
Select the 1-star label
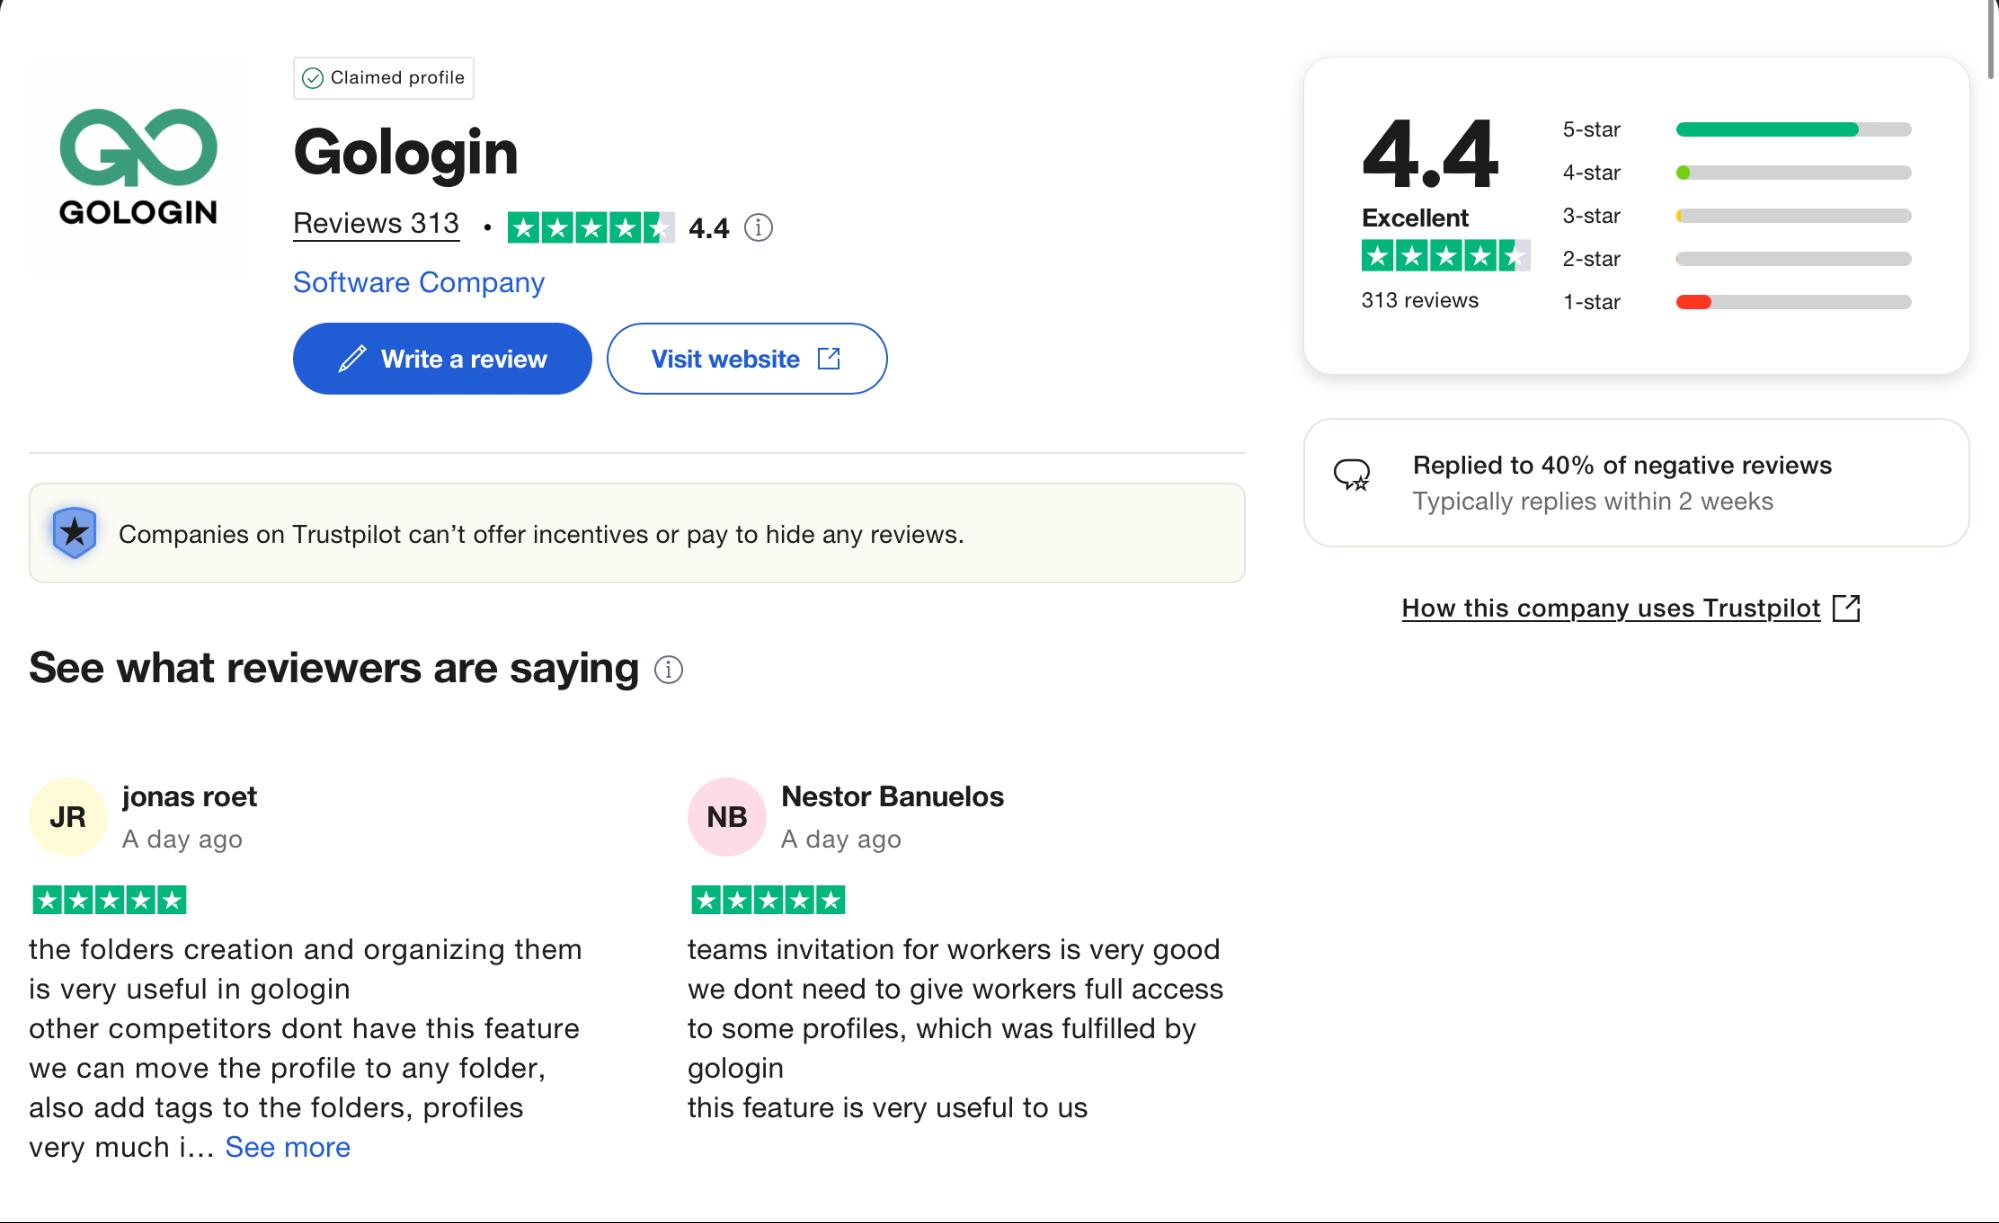click(1591, 301)
